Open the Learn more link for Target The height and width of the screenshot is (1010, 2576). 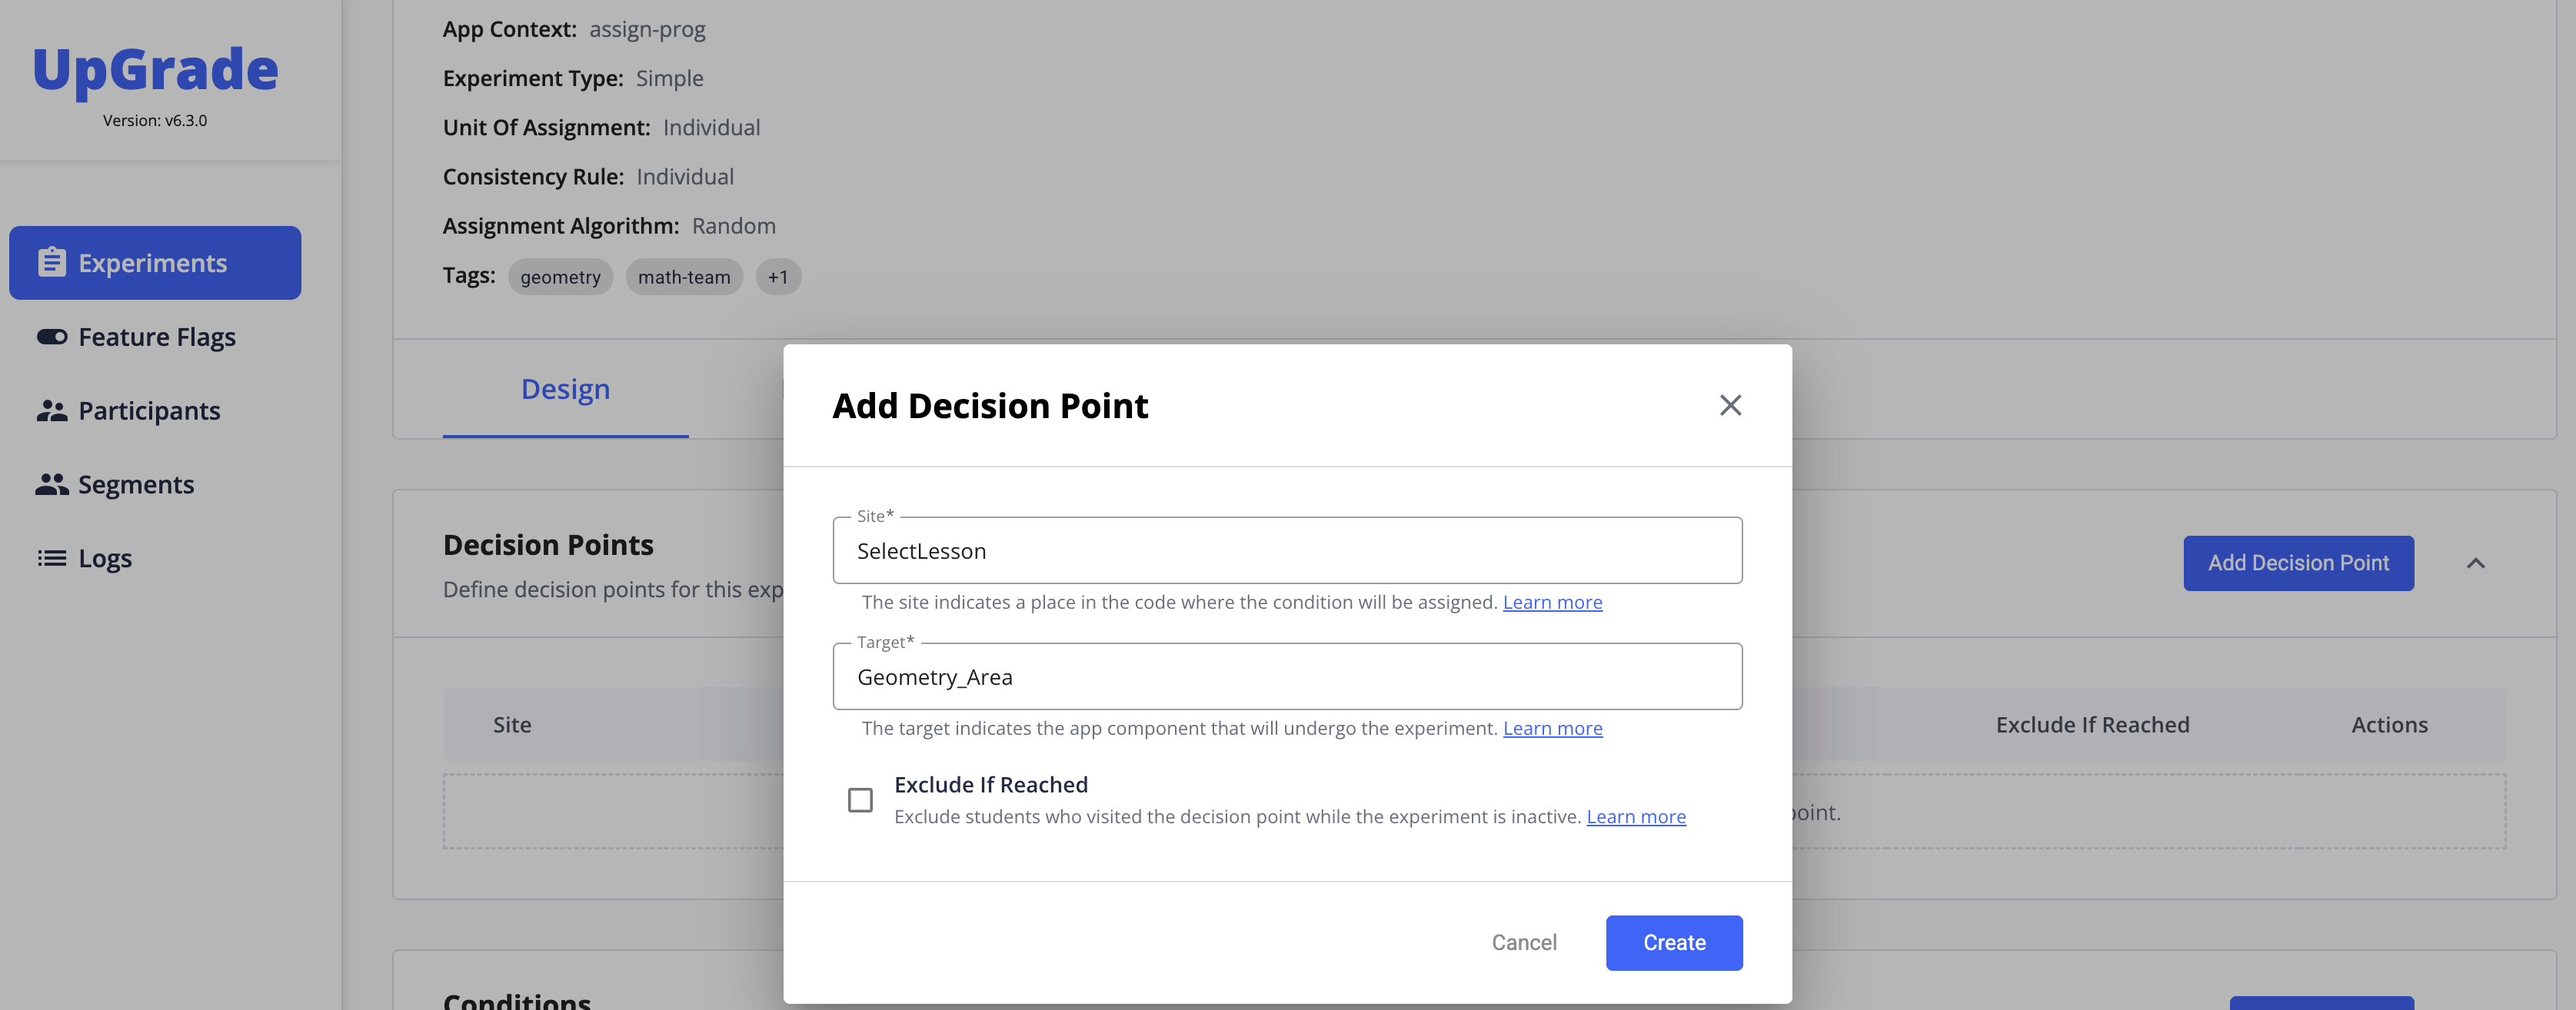coord(1552,728)
